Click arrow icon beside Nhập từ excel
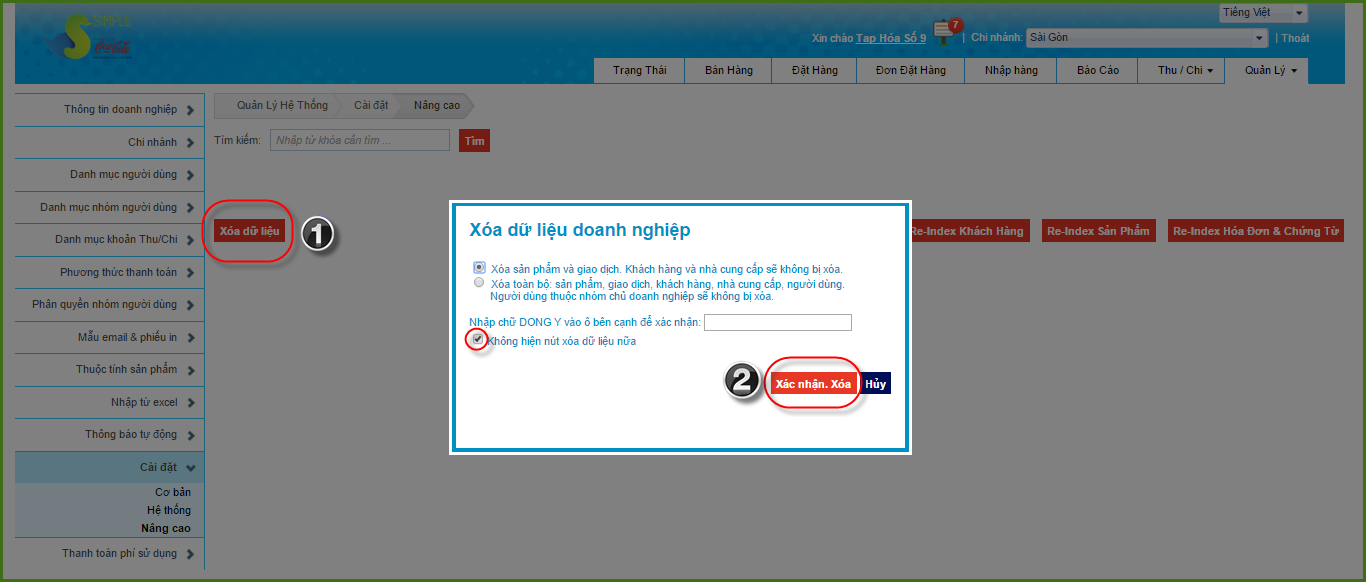Image resolution: width=1366 pixels, height=582 pixels. (190, 403)
